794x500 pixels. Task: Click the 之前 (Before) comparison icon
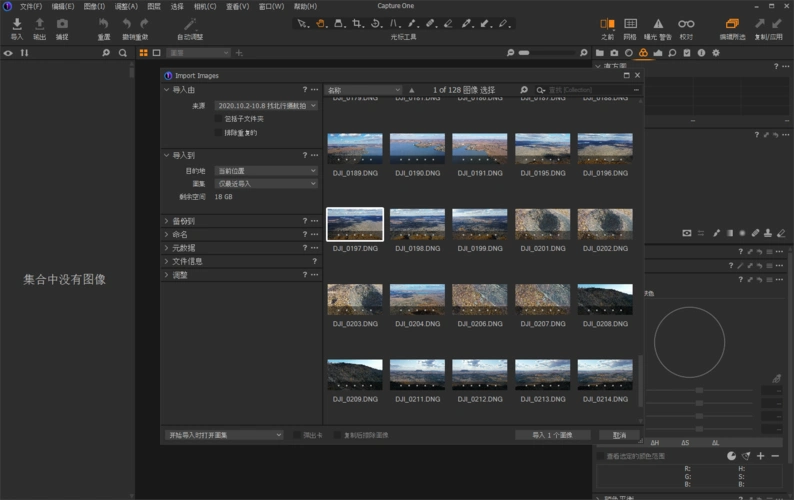(x=607, y=24)
